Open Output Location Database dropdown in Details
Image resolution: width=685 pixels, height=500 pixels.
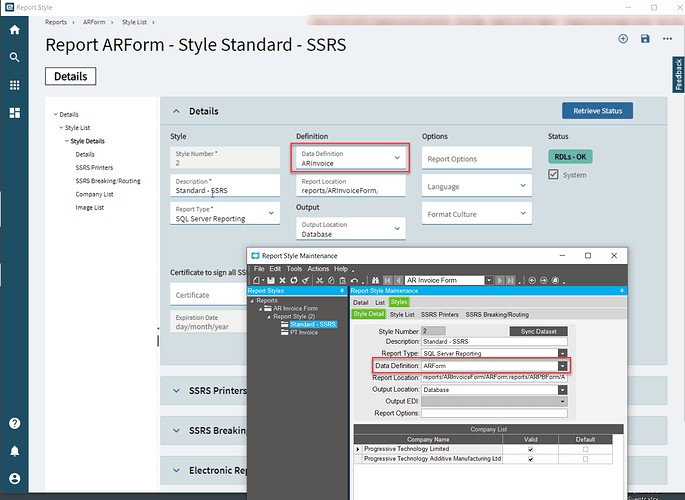(397, 228)
